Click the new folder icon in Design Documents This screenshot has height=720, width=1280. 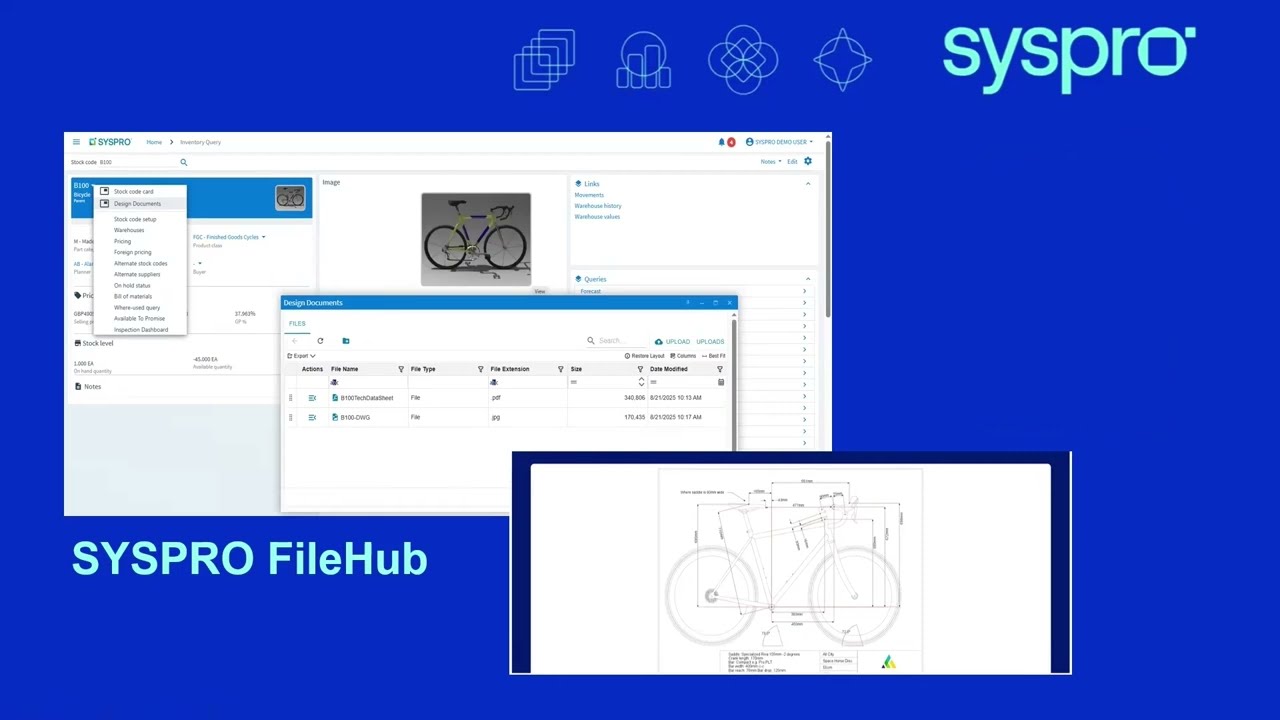tap(346, 341)
